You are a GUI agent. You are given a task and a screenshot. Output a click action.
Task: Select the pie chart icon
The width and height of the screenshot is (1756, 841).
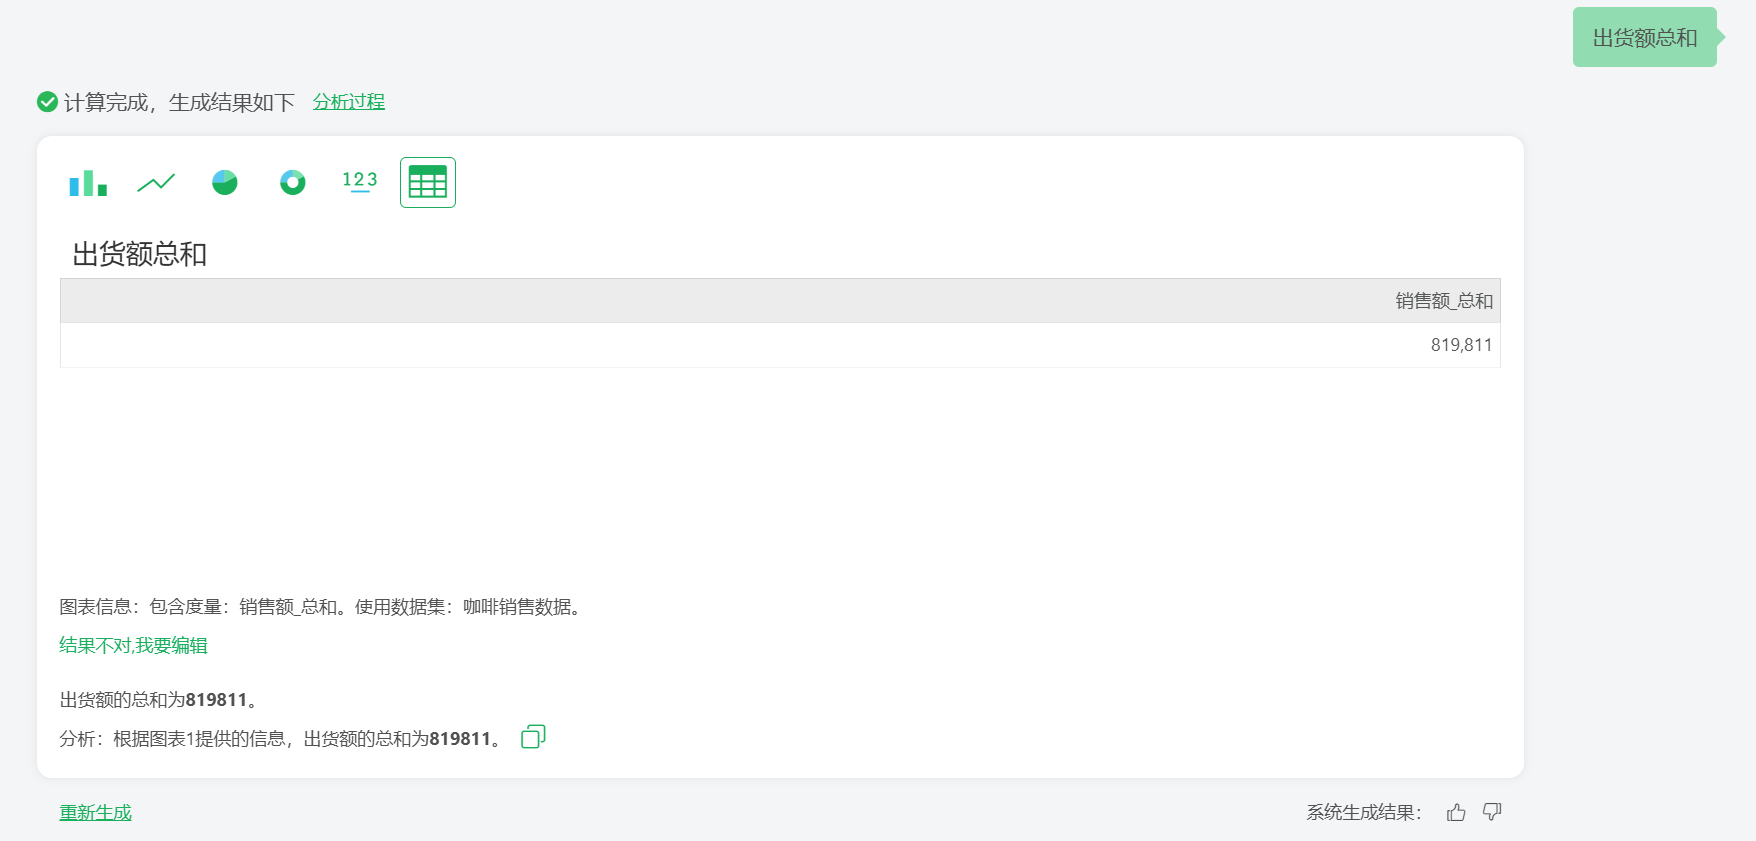[225, 182]
